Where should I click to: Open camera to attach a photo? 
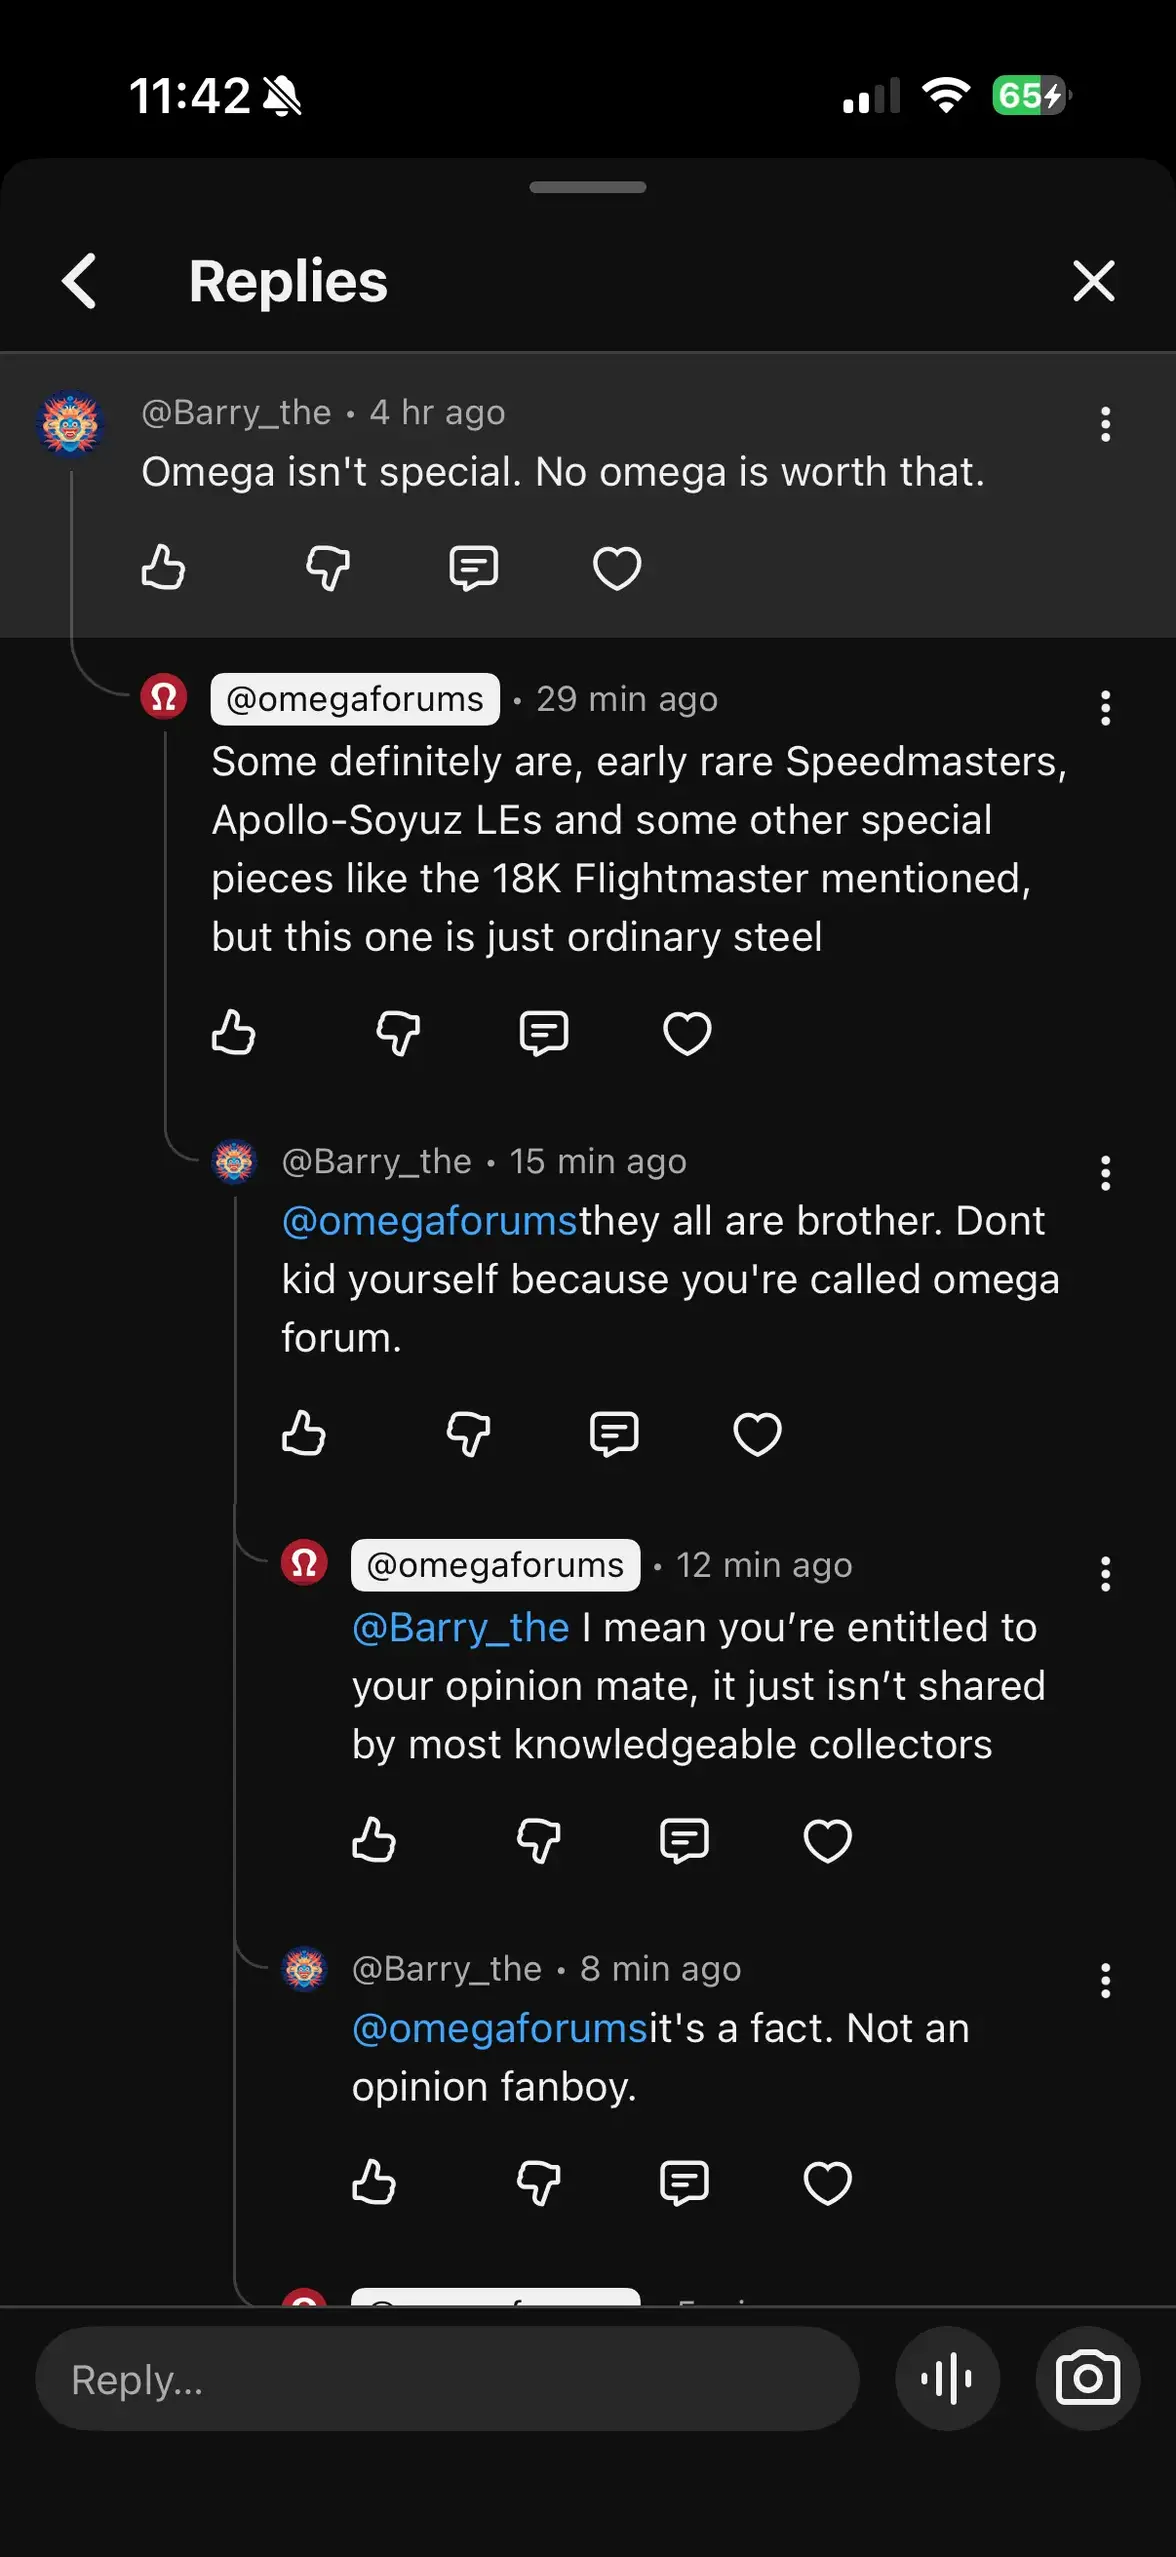point(1087,2378)
